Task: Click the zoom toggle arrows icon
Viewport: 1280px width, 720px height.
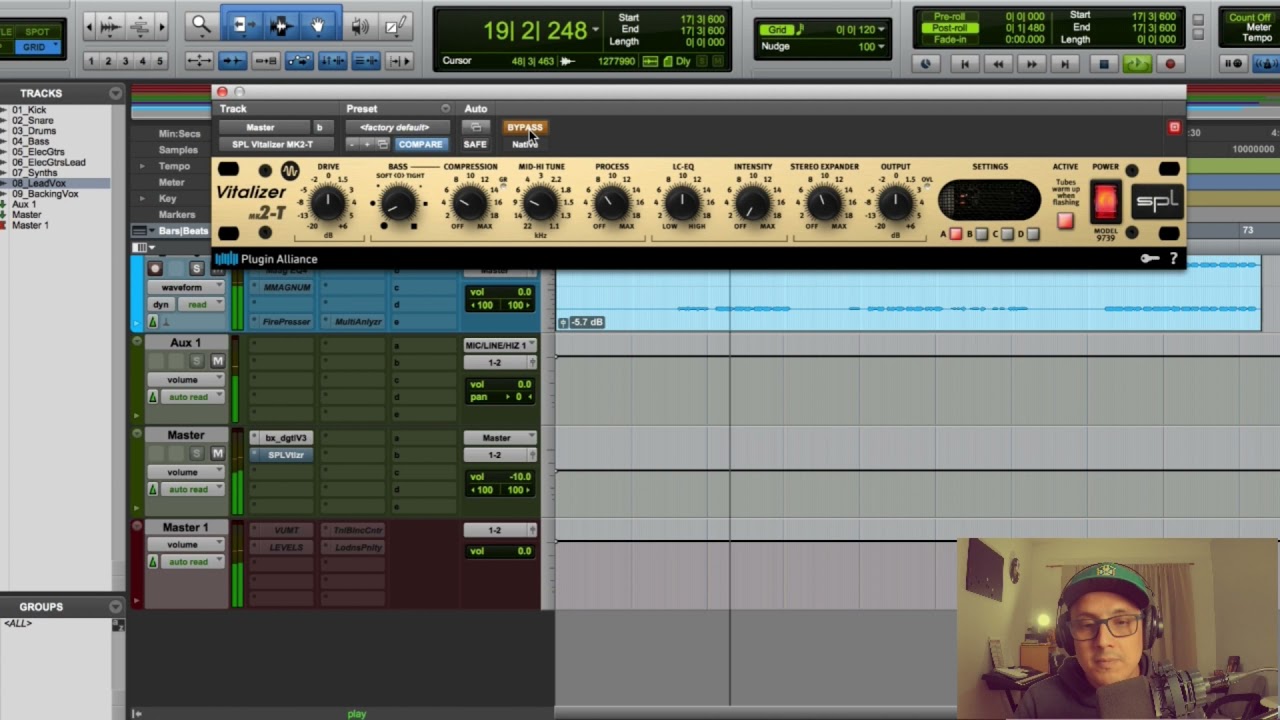Action: click(x=198, y=61)
